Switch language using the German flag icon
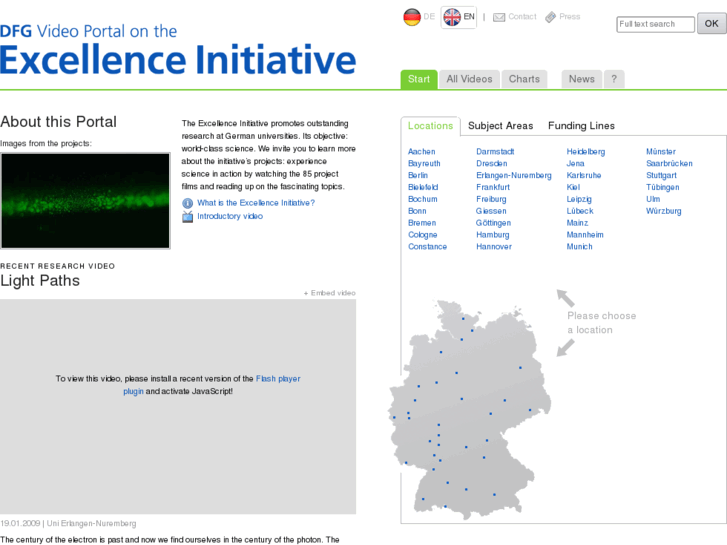Screen dimensions: 727x545 click(412, 17)
